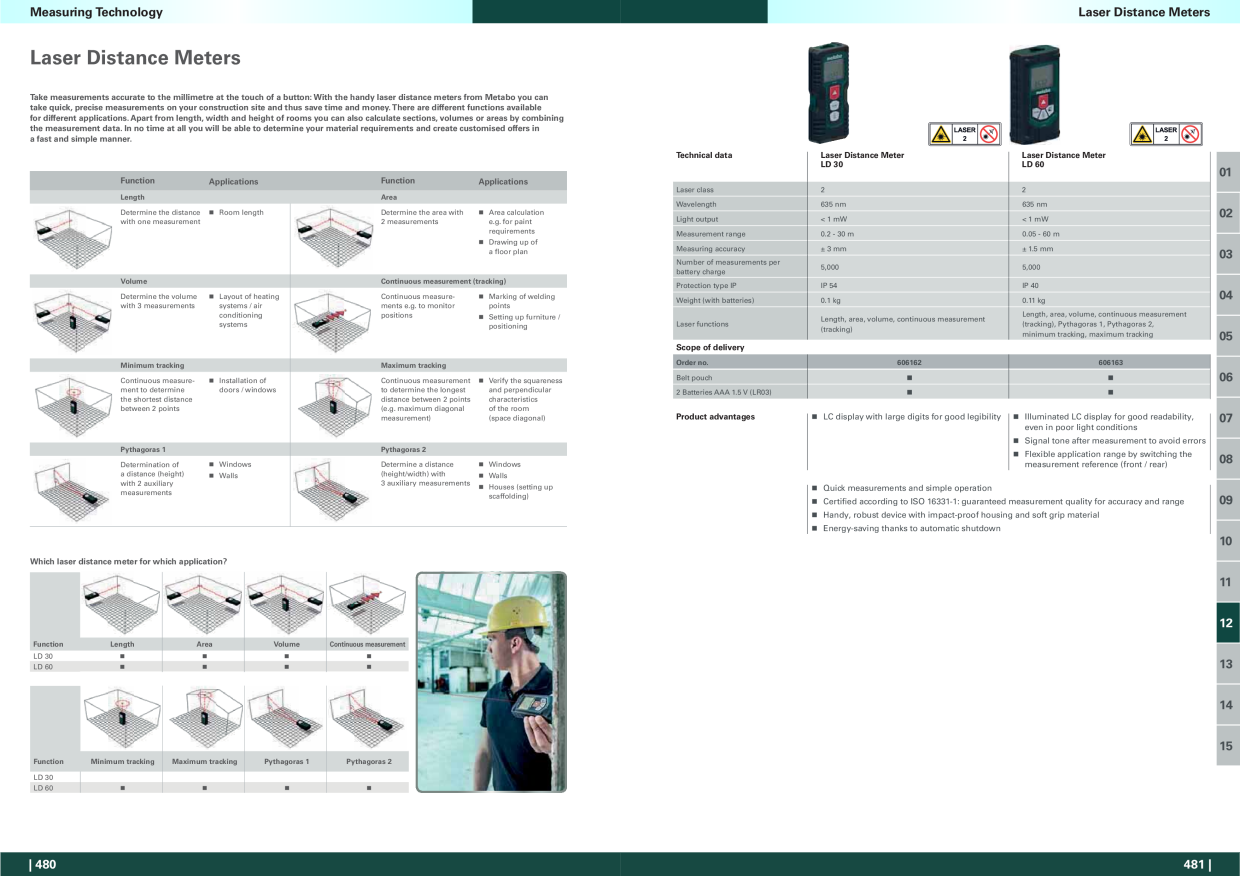This screenshot has height=876, width=1240.
Task: Click 'Laser Distance Meter LD 60' column heading
Action: click(1064, 159)
